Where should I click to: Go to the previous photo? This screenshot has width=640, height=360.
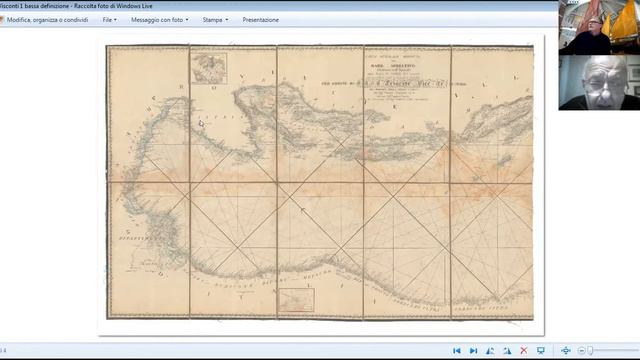(457, 351)
